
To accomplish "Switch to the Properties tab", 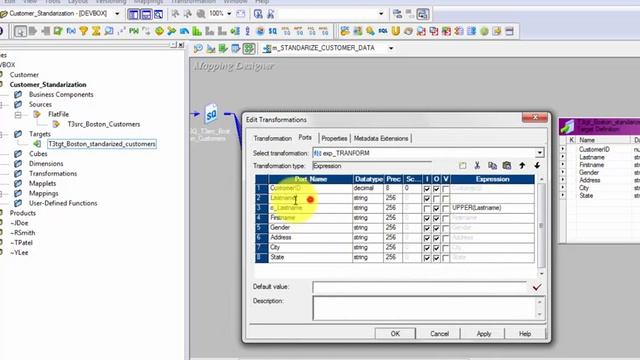I will tap(334, 138).
